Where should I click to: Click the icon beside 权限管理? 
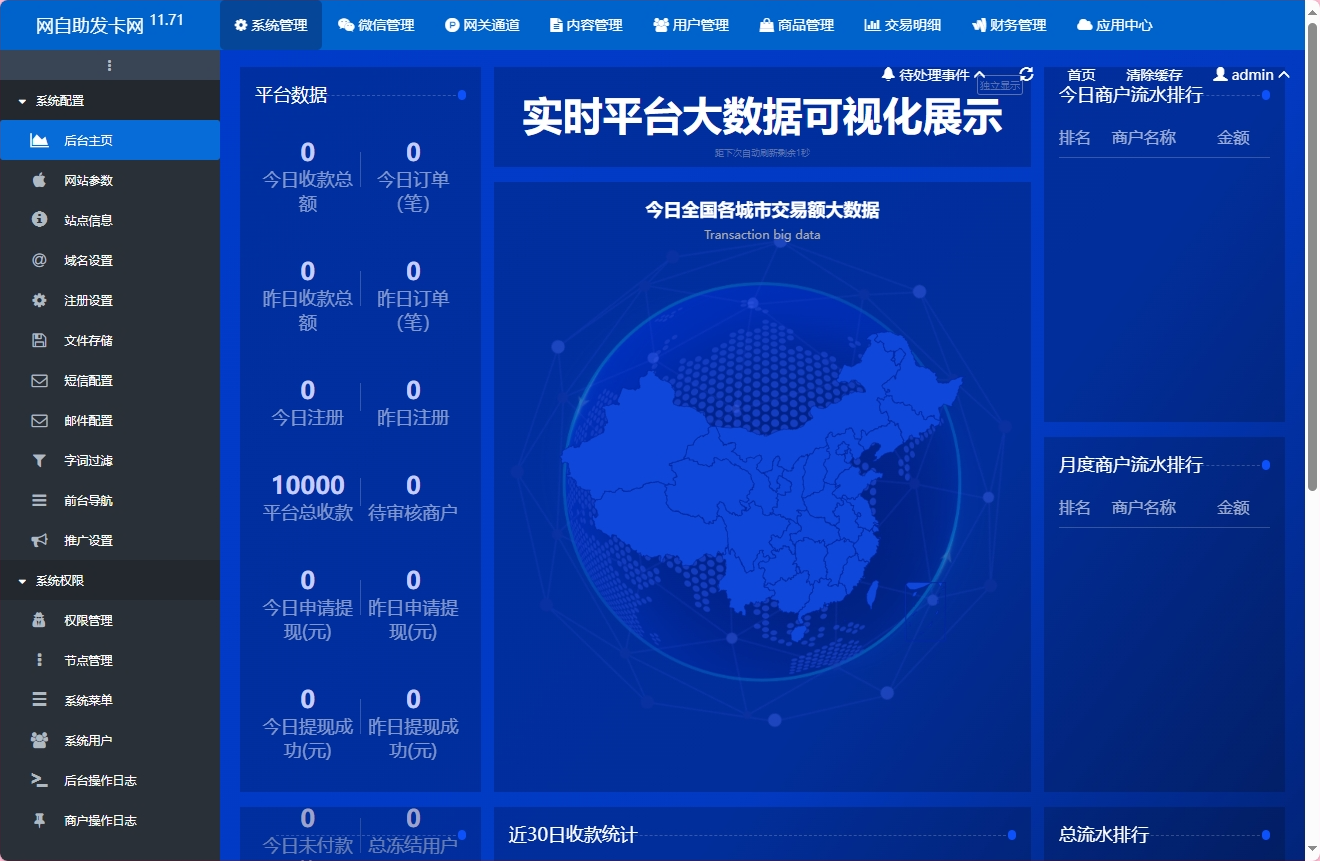39,620
